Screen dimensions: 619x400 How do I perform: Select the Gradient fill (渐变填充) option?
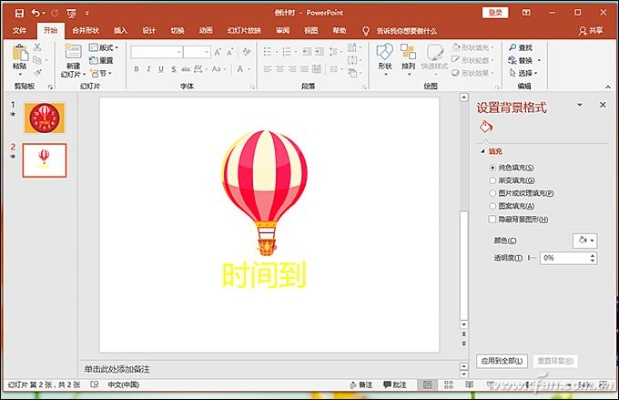(492, 180)
